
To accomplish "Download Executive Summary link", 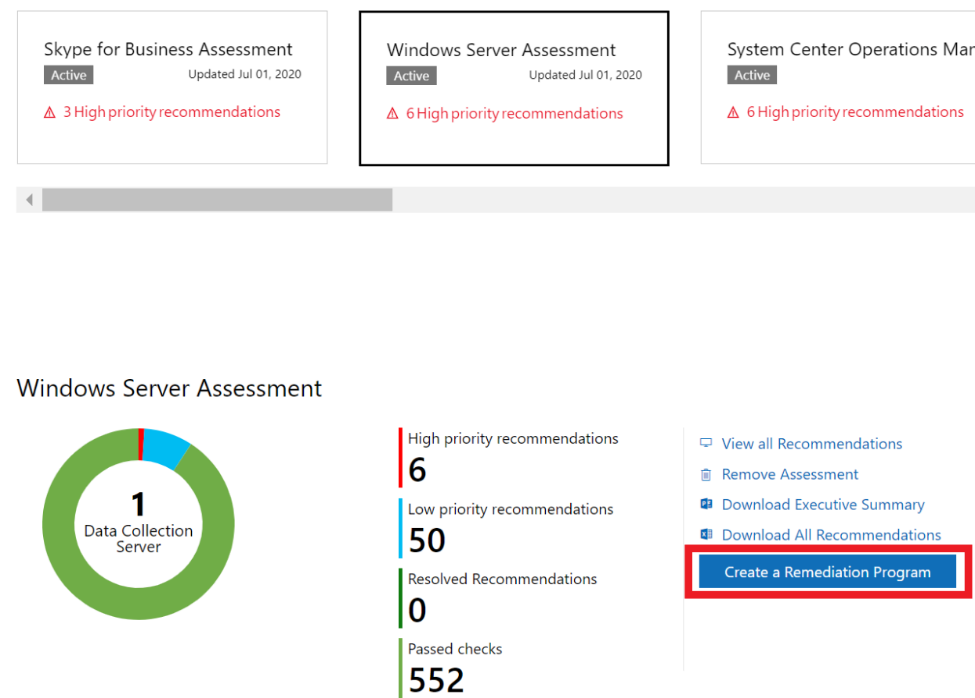I will (x=823, y=505).
